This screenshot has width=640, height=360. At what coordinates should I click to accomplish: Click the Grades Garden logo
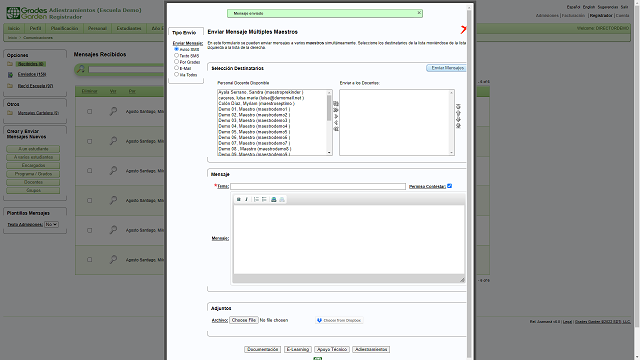click(27, 13)
